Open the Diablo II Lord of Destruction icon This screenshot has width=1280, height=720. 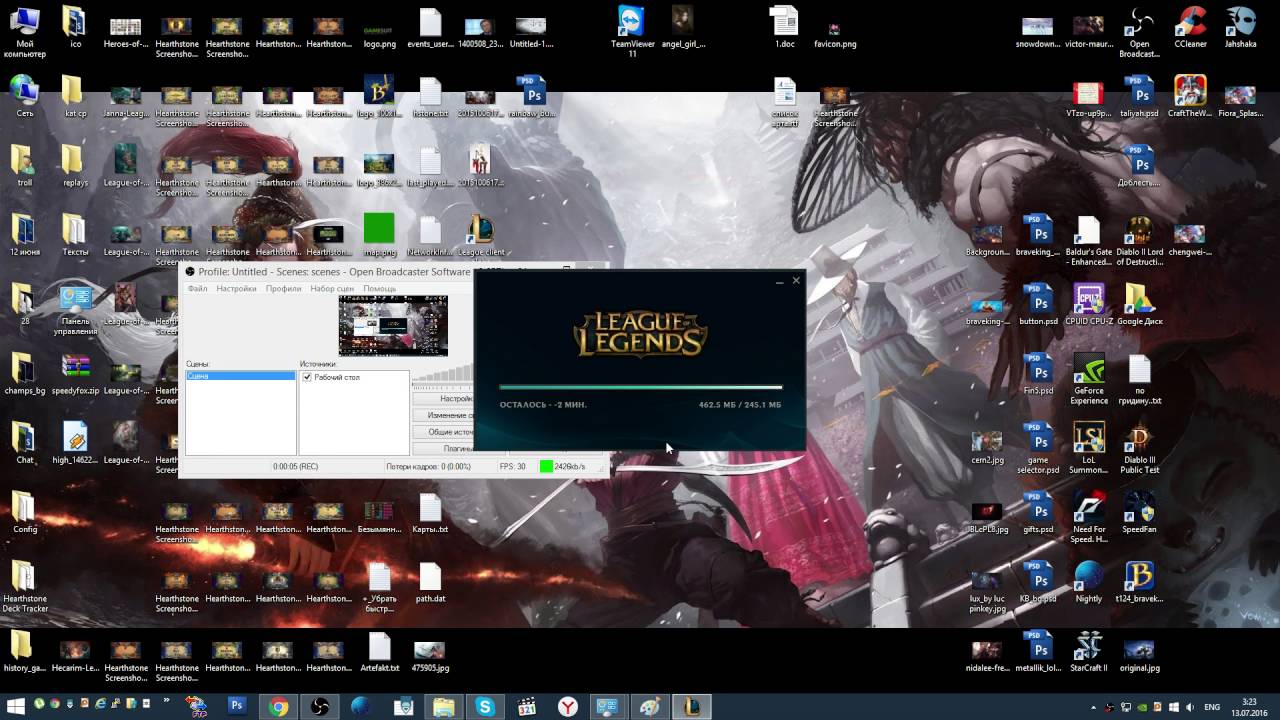[x=1139, y=240]
